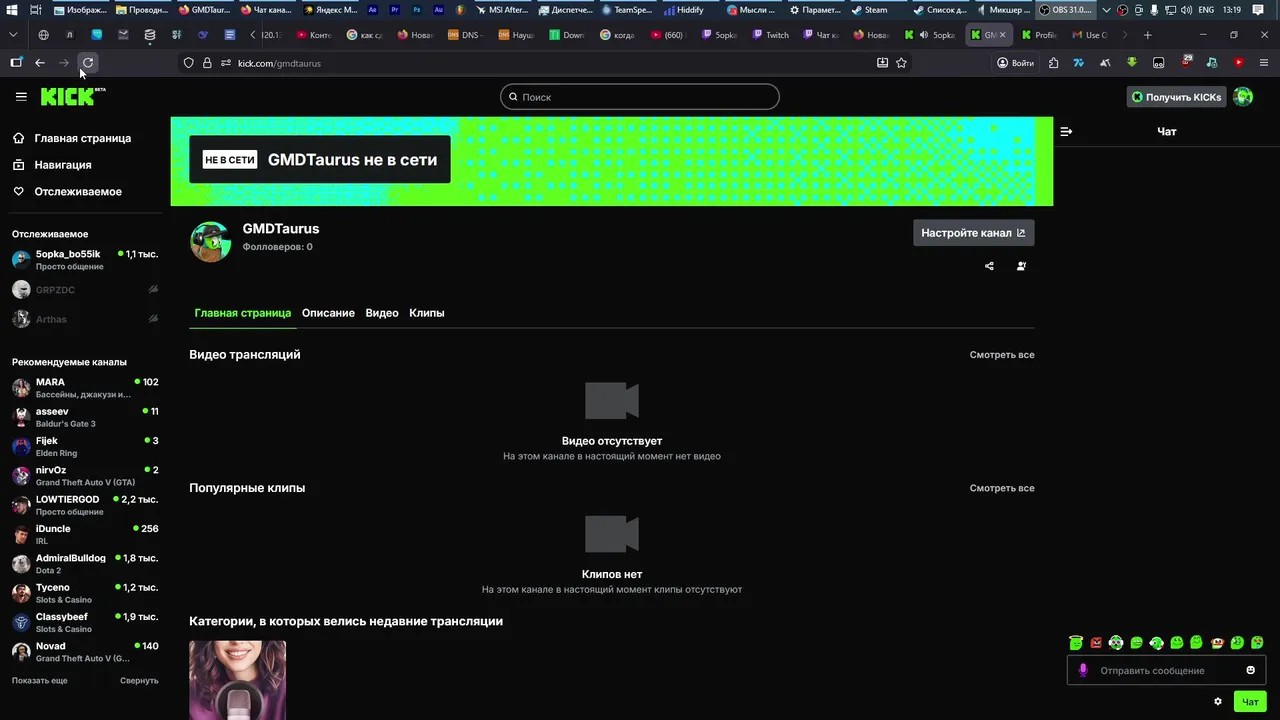Insert the angel halo emote
This screenshot has height=720, width=1280.
pyautogui.click(x=1076, y=642)
